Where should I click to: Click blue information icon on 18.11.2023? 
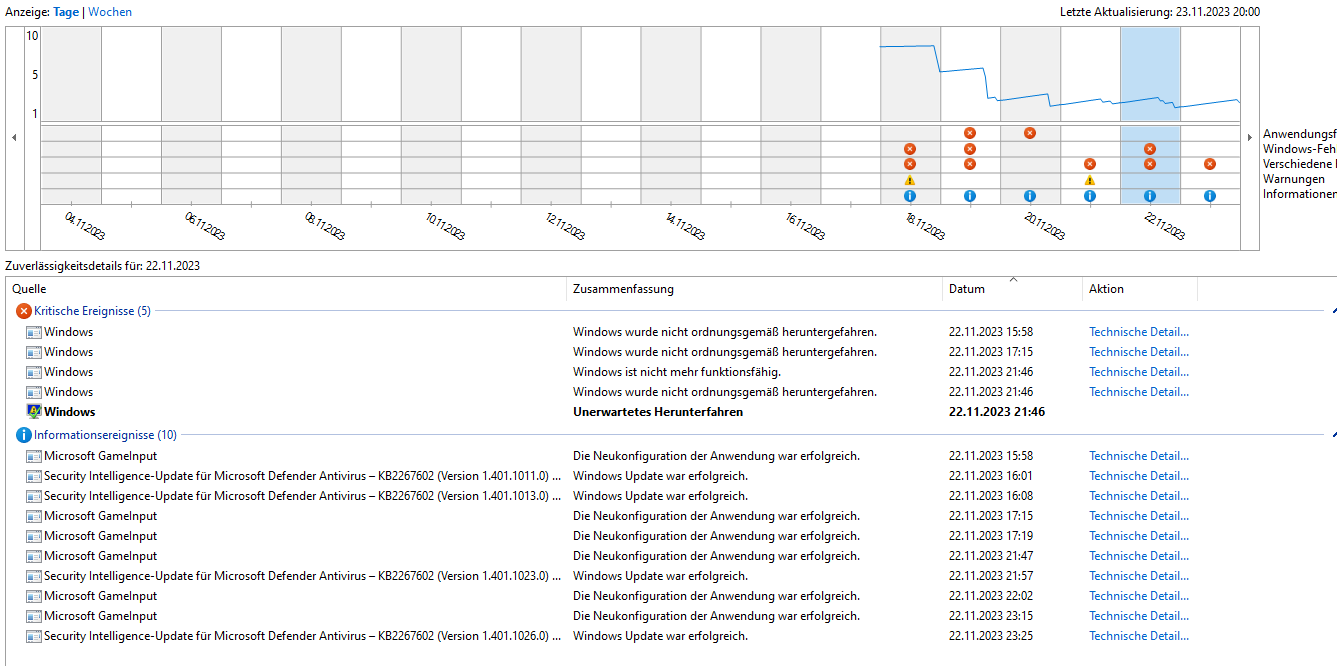pos(910,196)
